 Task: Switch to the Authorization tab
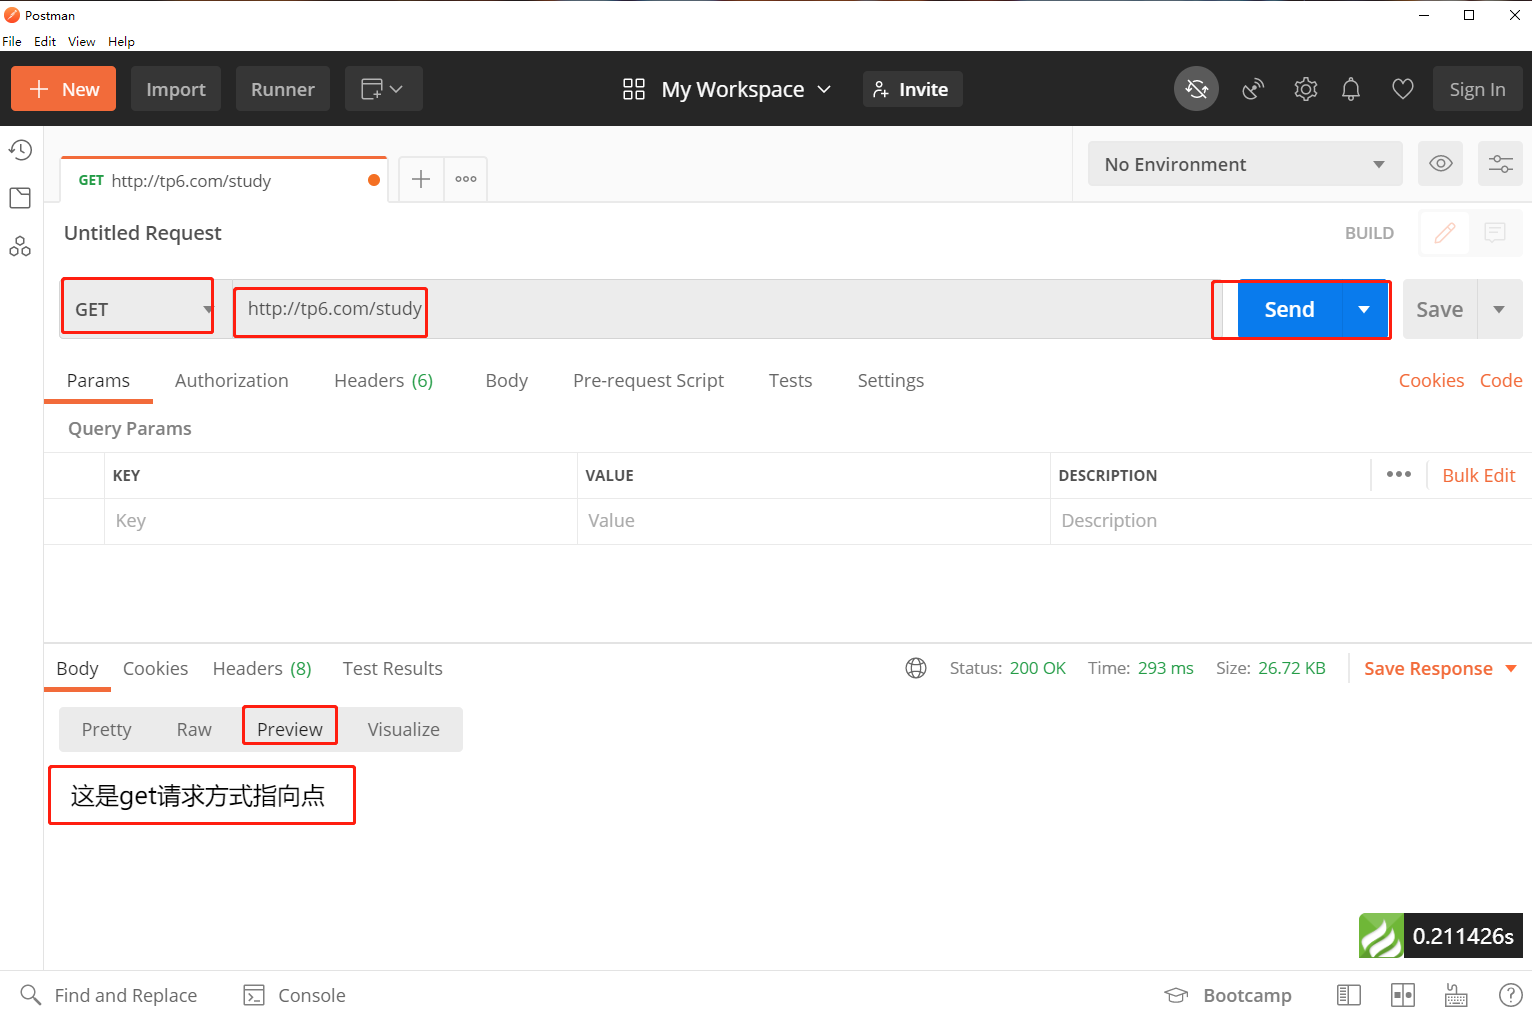pyautogui.click(x=232, y=380)
